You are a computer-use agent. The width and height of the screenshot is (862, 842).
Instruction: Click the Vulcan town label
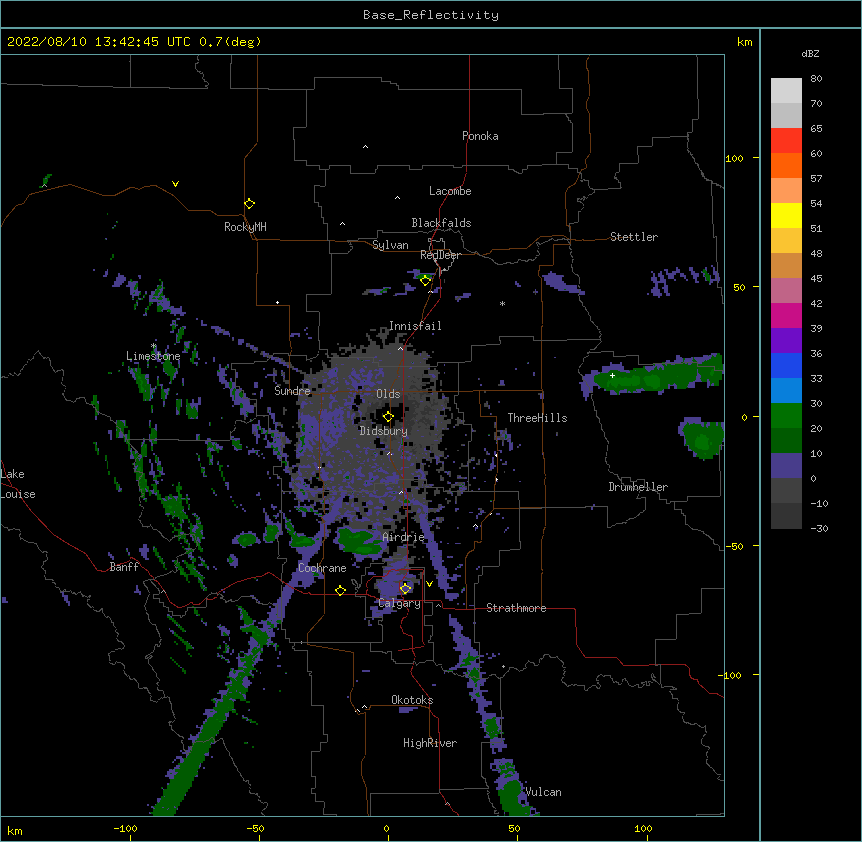(543, 792)
